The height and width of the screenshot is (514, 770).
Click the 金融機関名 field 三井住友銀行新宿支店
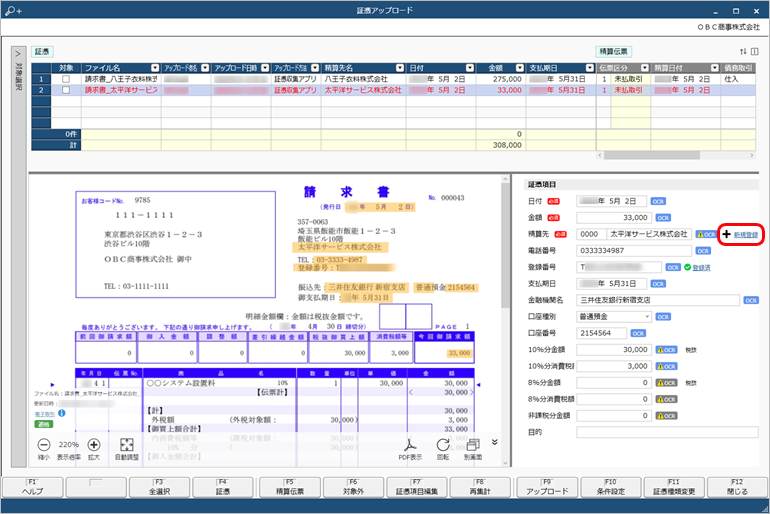pos(658,300)
